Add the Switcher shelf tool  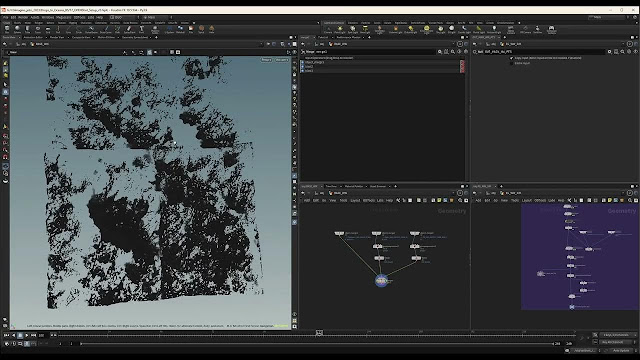click(x=538, y=29)
